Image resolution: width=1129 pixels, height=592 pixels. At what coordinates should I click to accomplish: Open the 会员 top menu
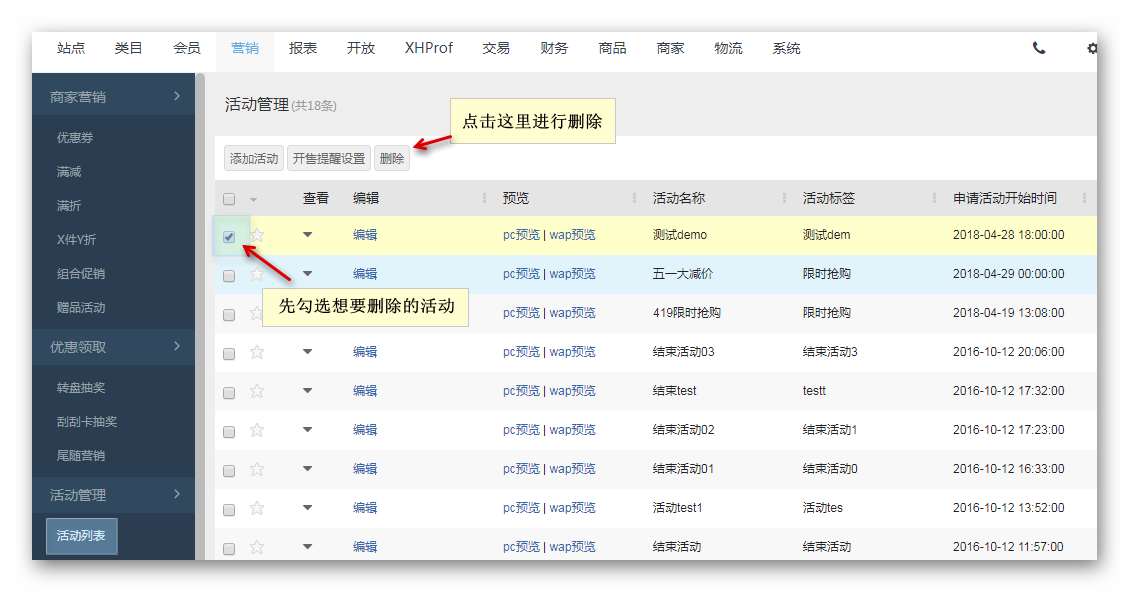coord(186,48)
